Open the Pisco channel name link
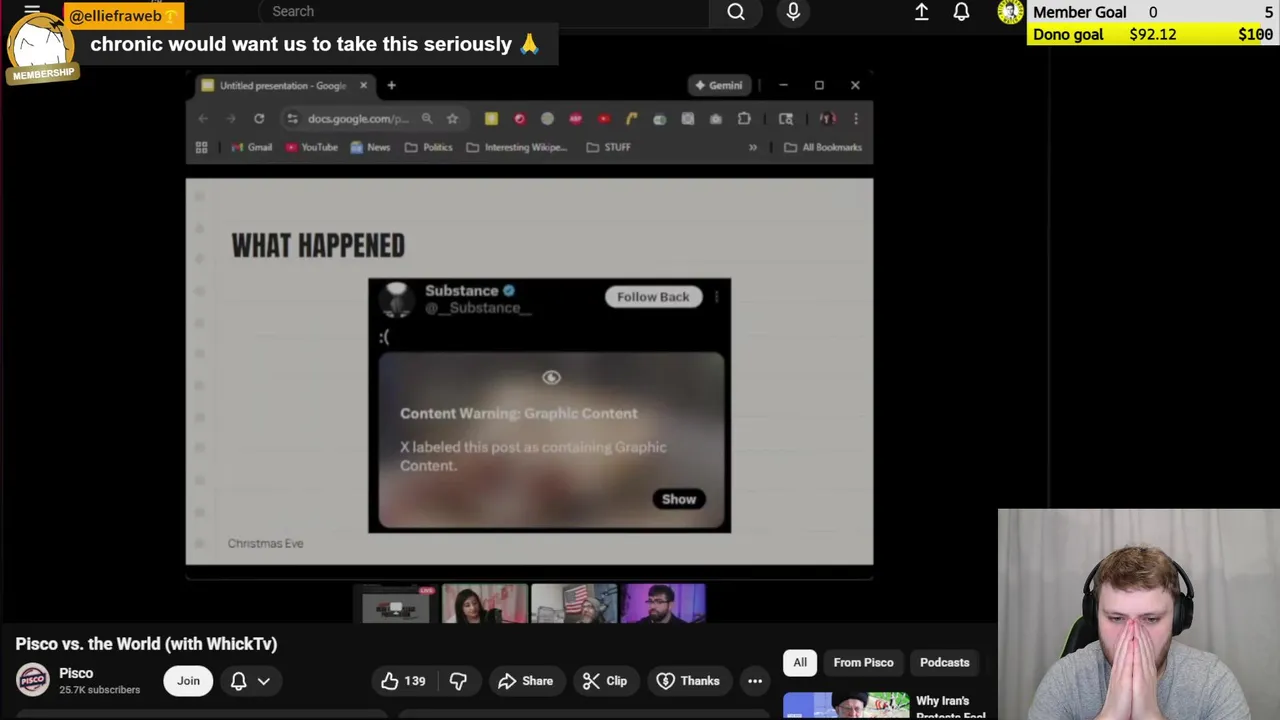 76,673
